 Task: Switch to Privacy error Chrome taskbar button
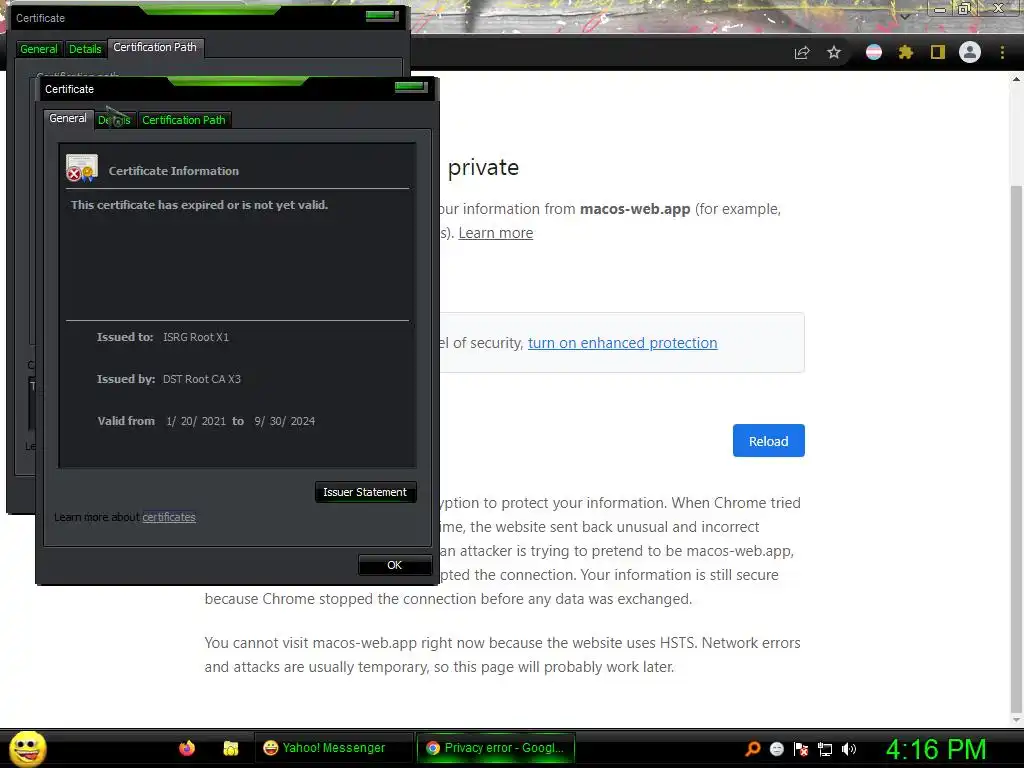[x=496, y=748]
